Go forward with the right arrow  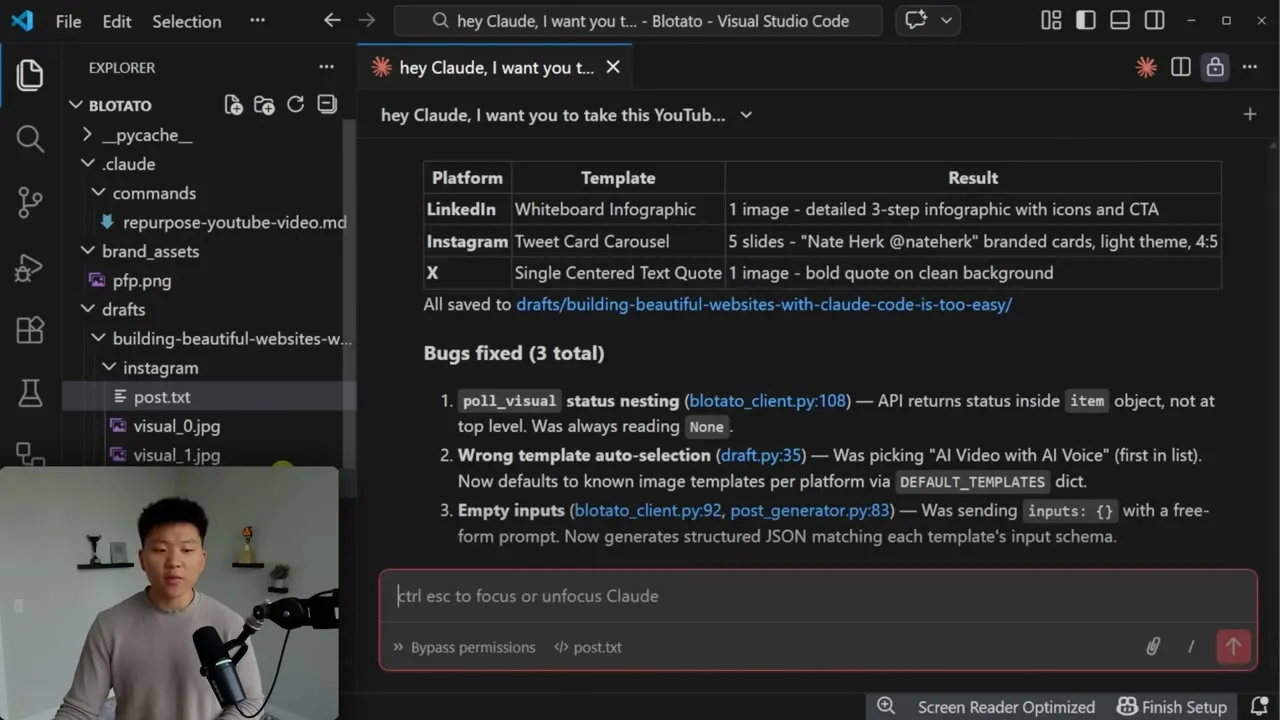tap(367, 20)
